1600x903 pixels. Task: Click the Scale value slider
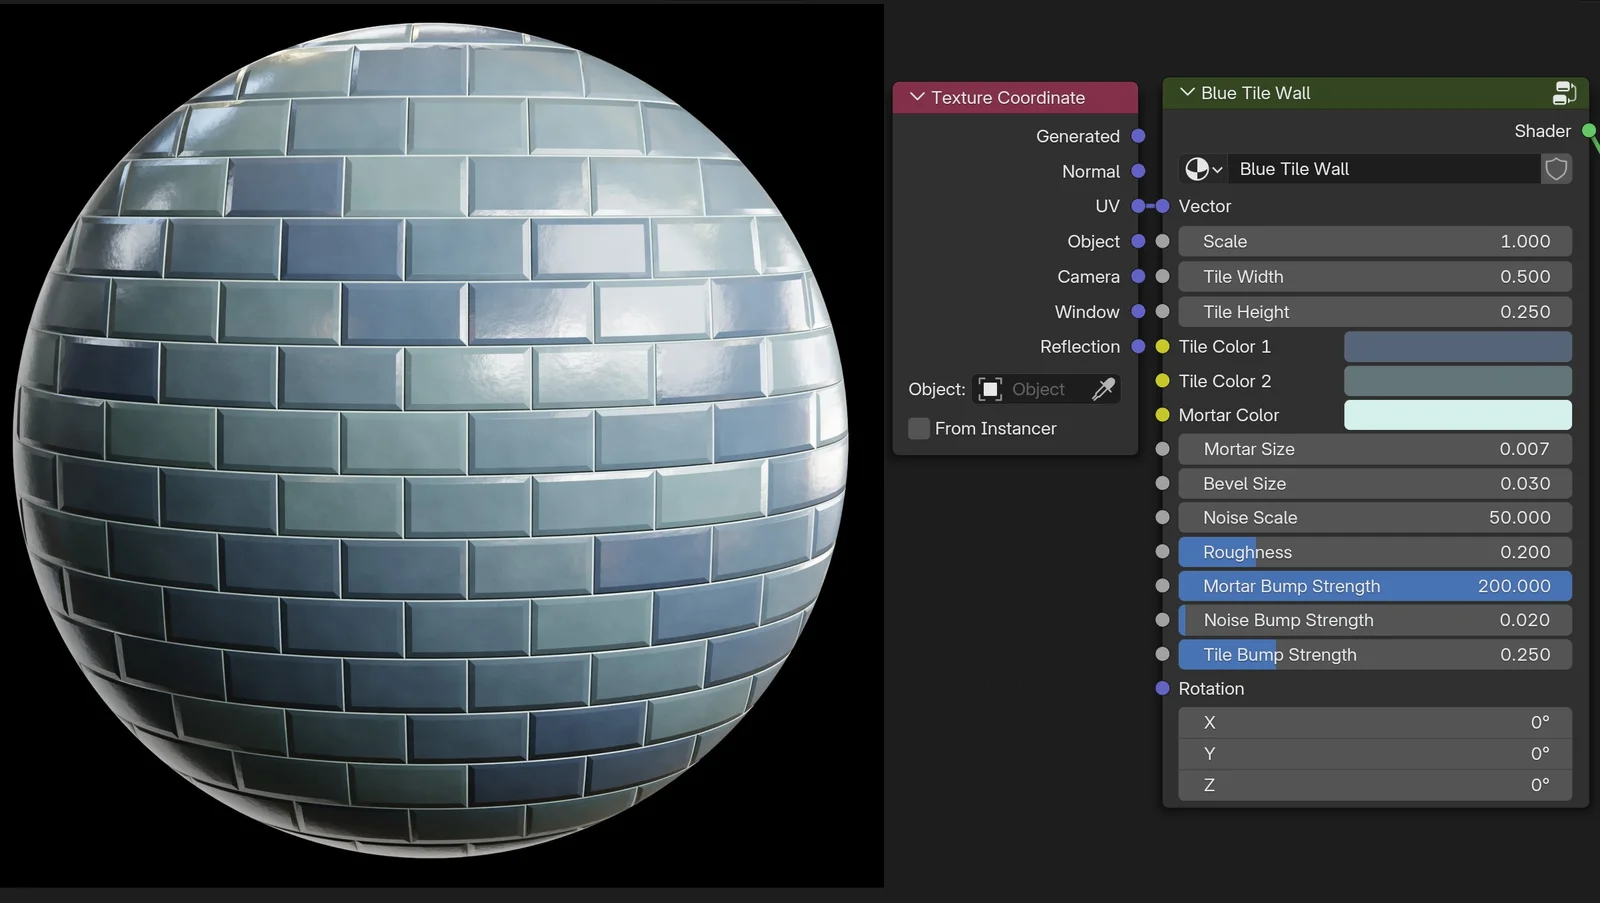click(1375, 241)
